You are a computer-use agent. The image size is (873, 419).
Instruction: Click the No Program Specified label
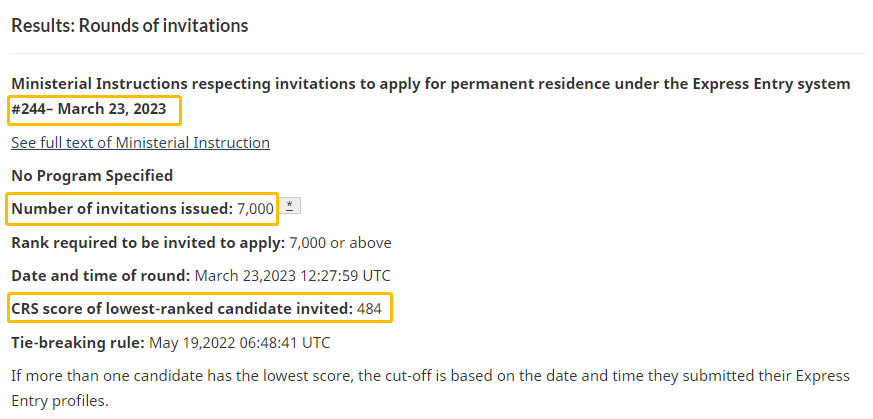click(92, 175)
